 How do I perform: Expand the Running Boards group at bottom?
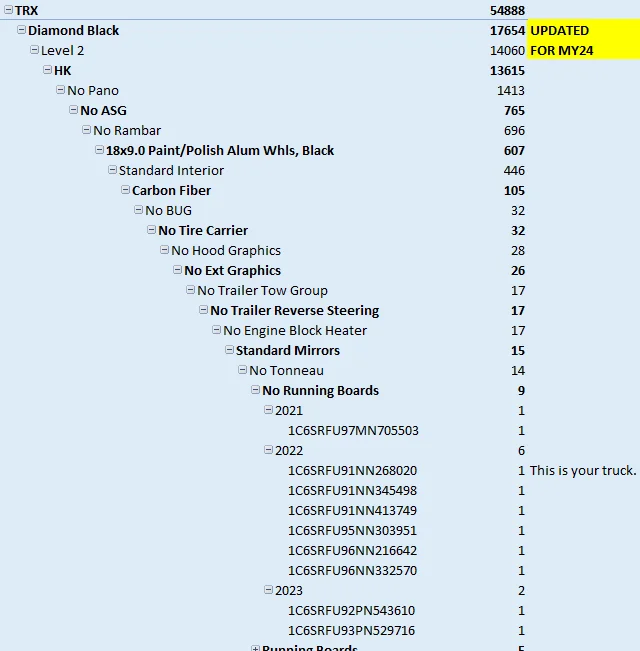point(256,647)
